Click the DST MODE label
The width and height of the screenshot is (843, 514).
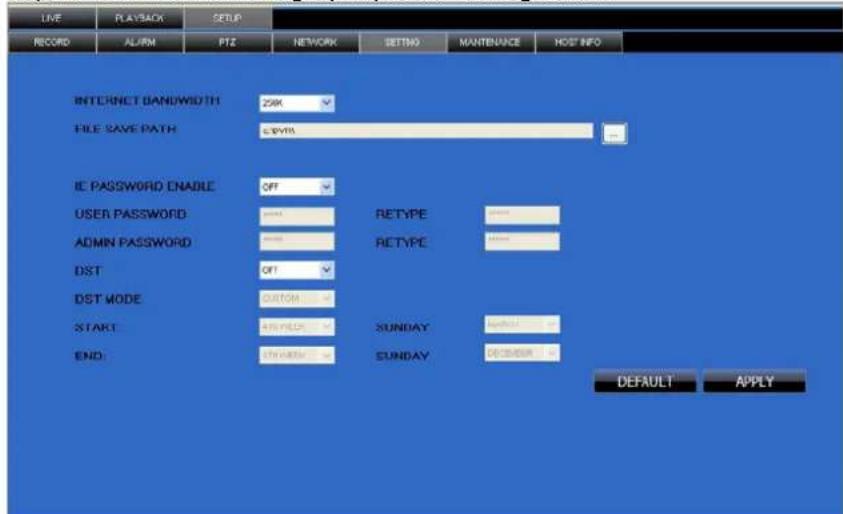click(x=108, y=299)
